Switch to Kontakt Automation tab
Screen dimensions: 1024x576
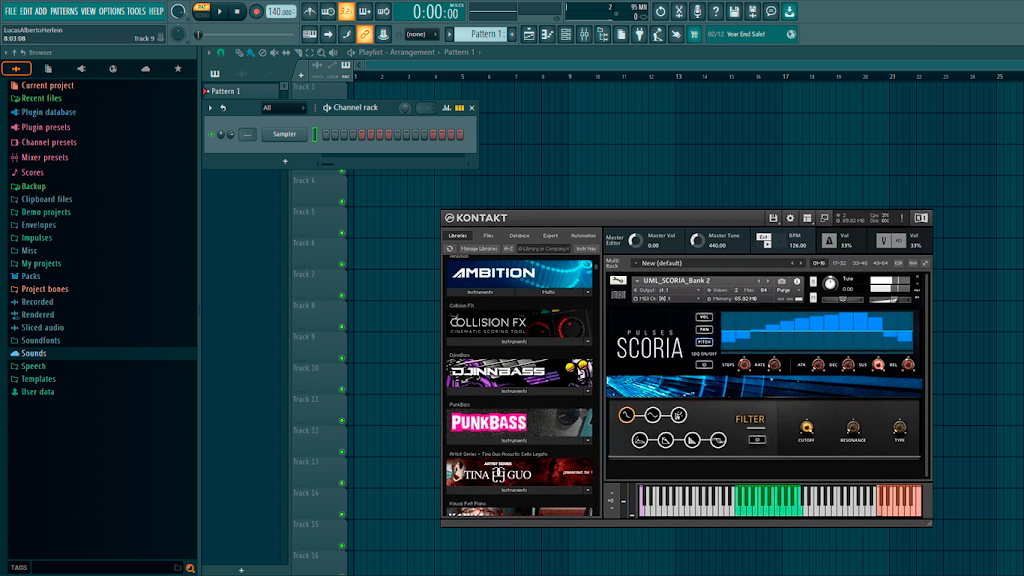click(583, 236)
